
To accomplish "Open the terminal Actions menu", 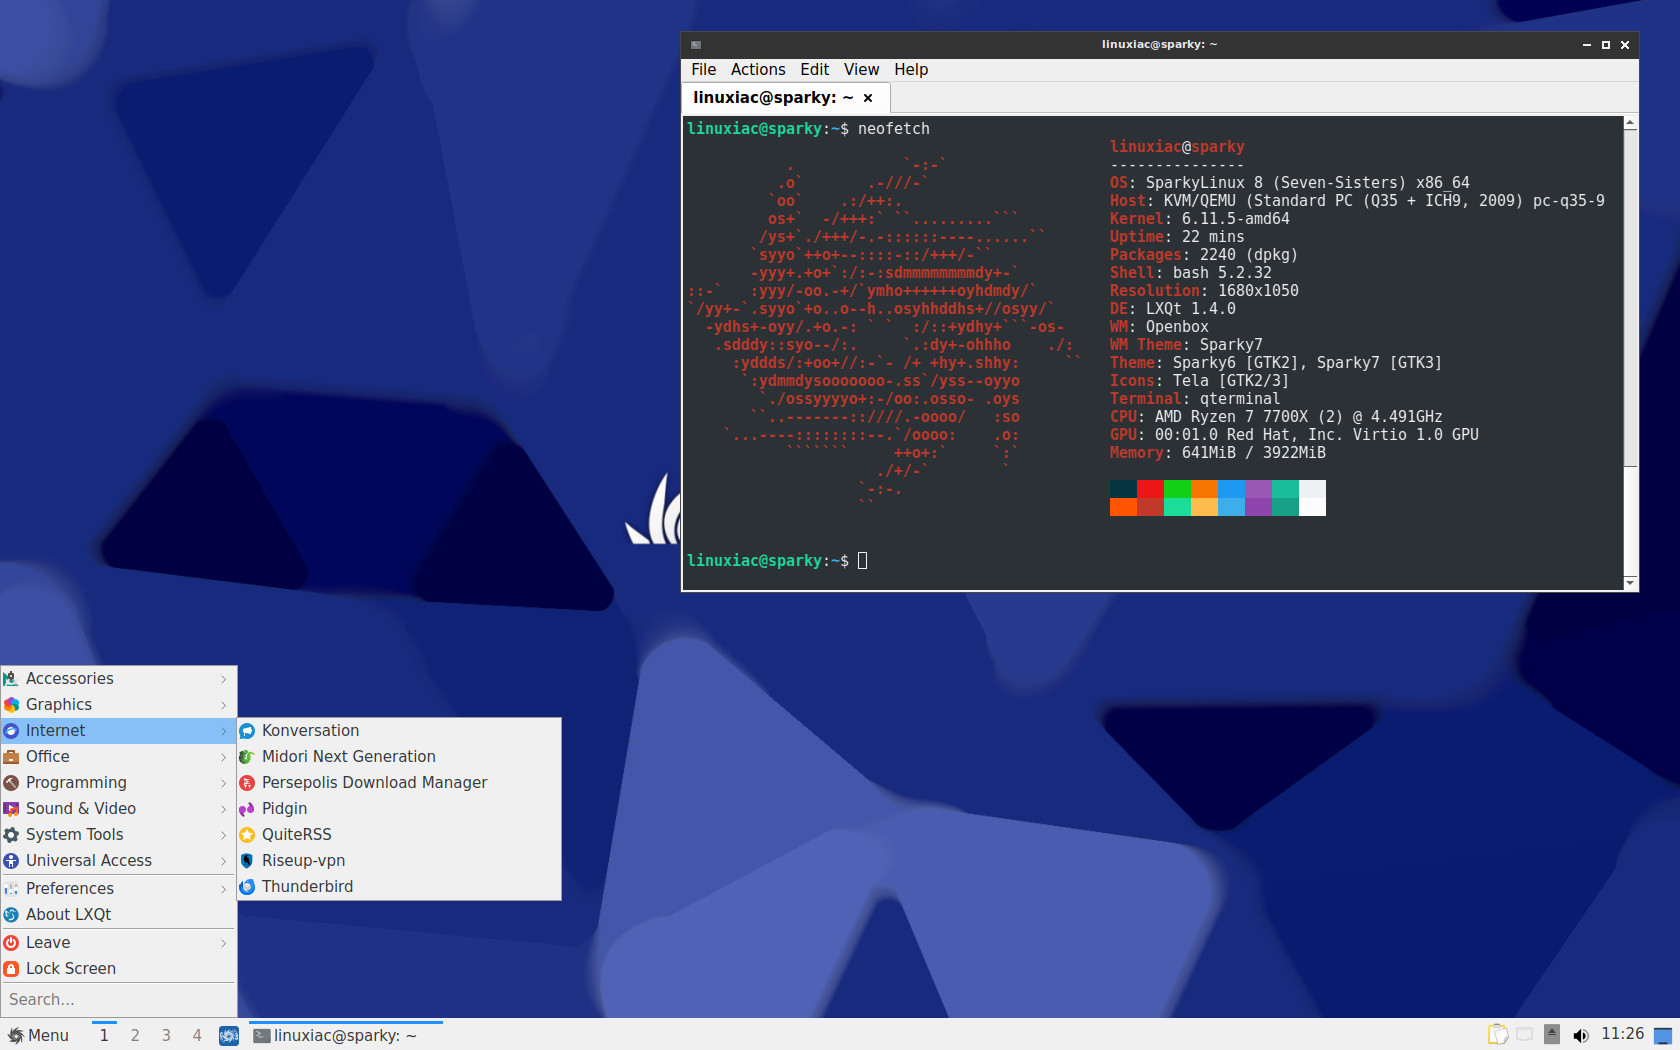I will 758,70.
